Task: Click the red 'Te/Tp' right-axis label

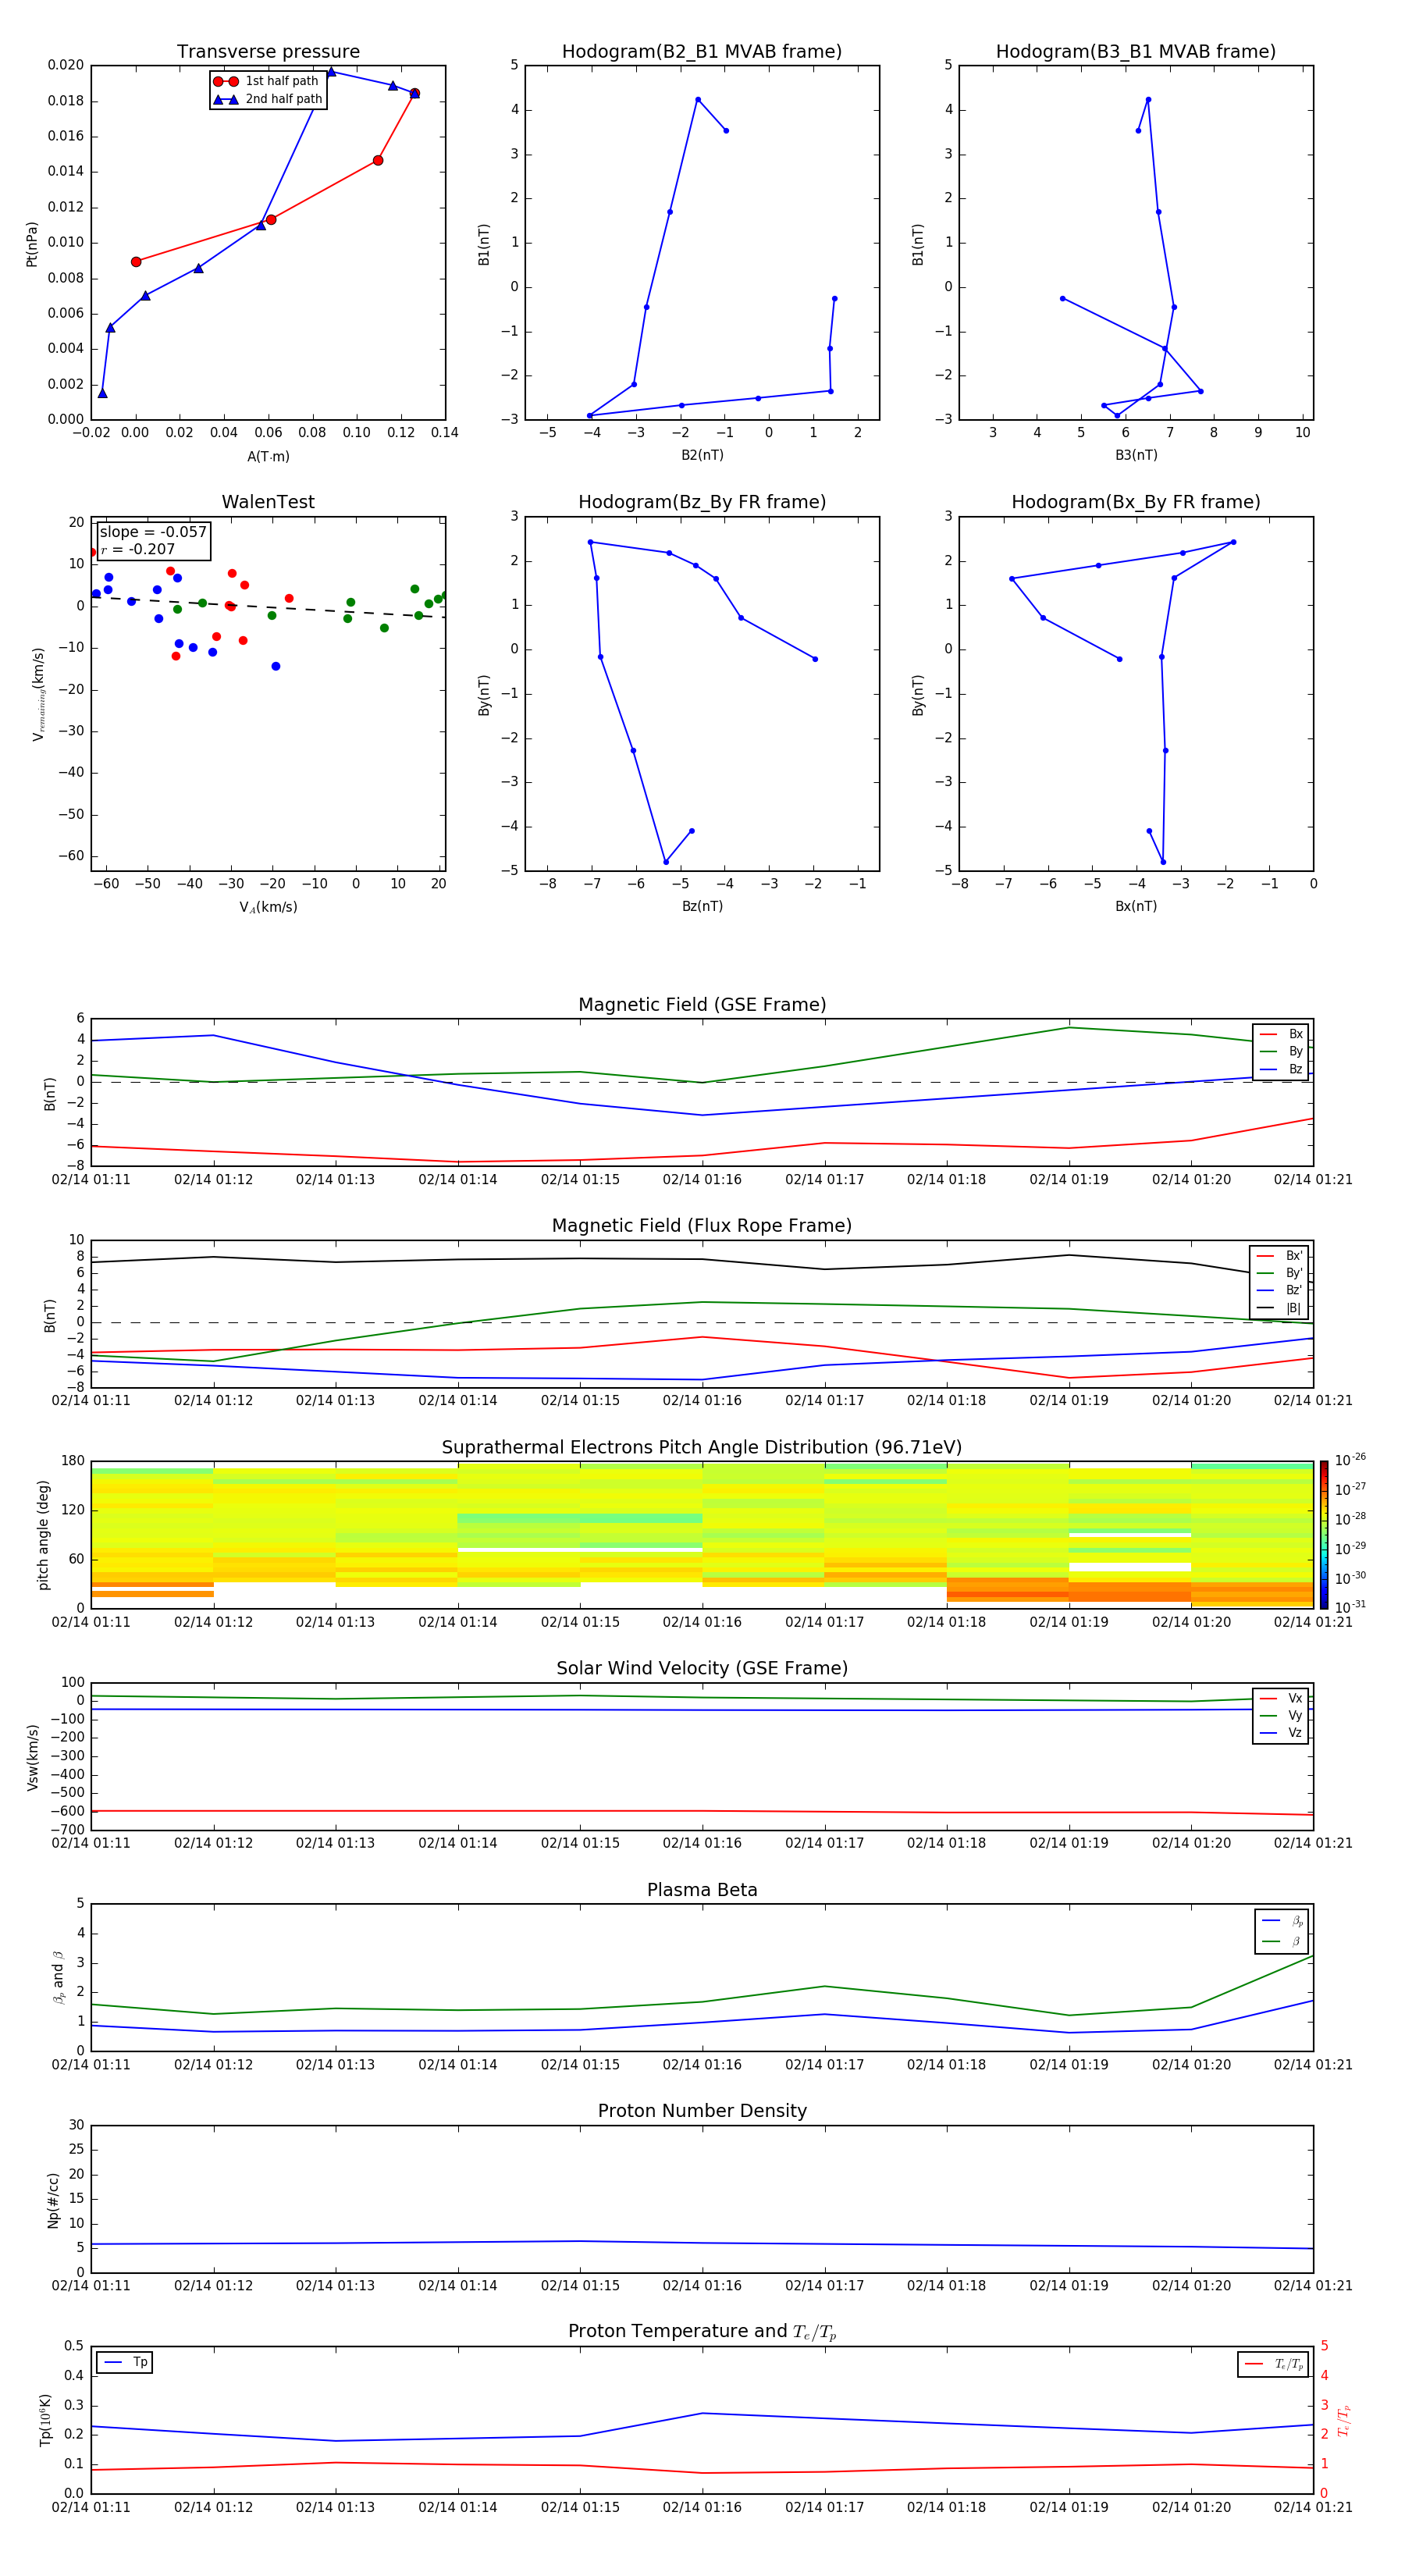Action: pos(1343,2420)
